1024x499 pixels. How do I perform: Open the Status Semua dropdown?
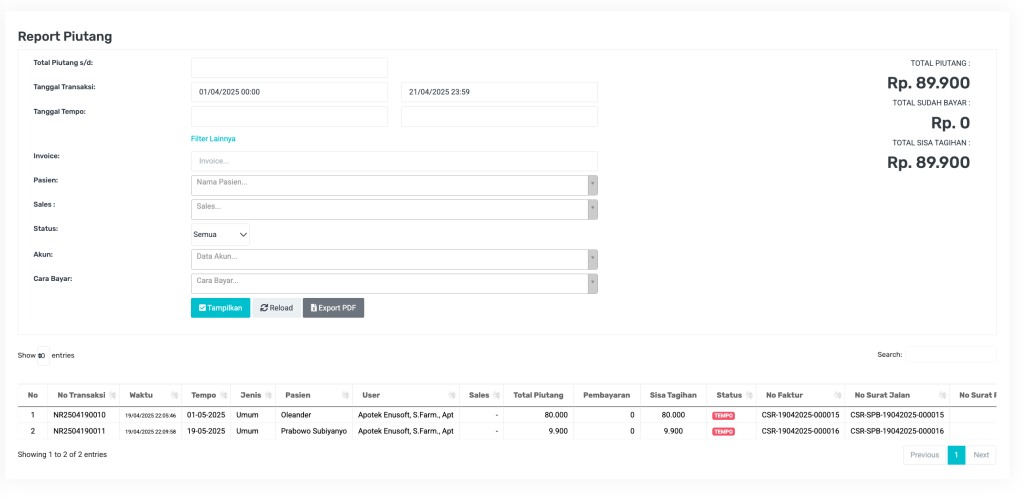[x=220, y=234]
